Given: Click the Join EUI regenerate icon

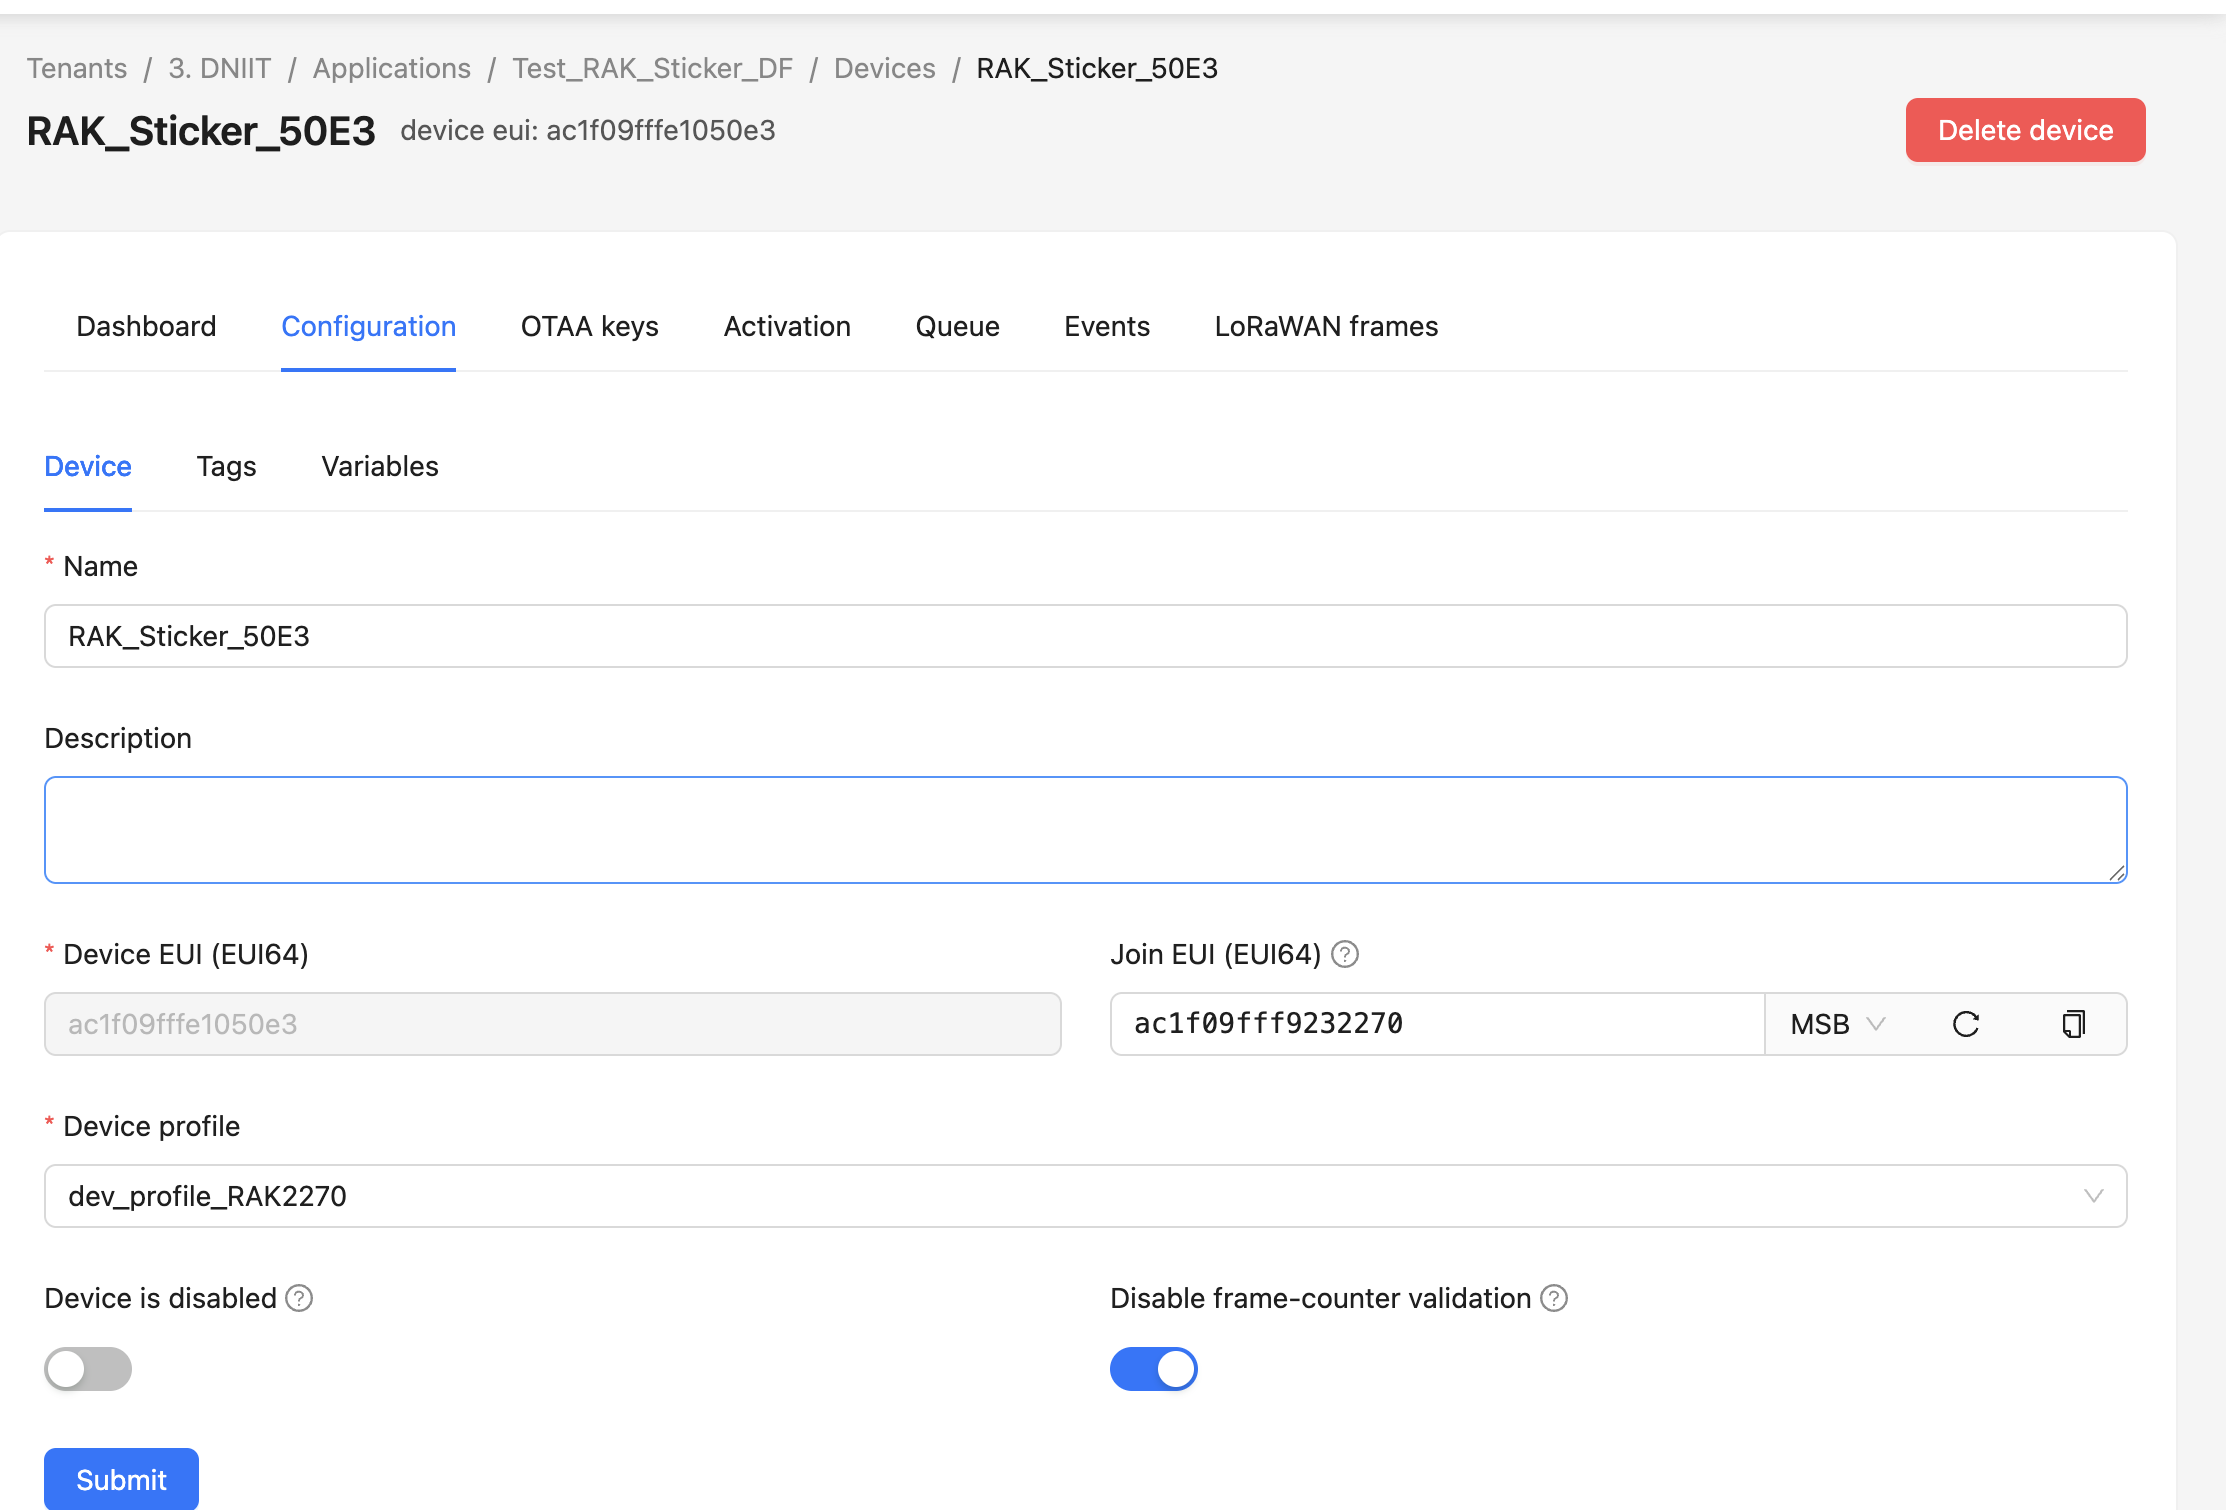Looking at the screenshot, I should (1965, 1024).
